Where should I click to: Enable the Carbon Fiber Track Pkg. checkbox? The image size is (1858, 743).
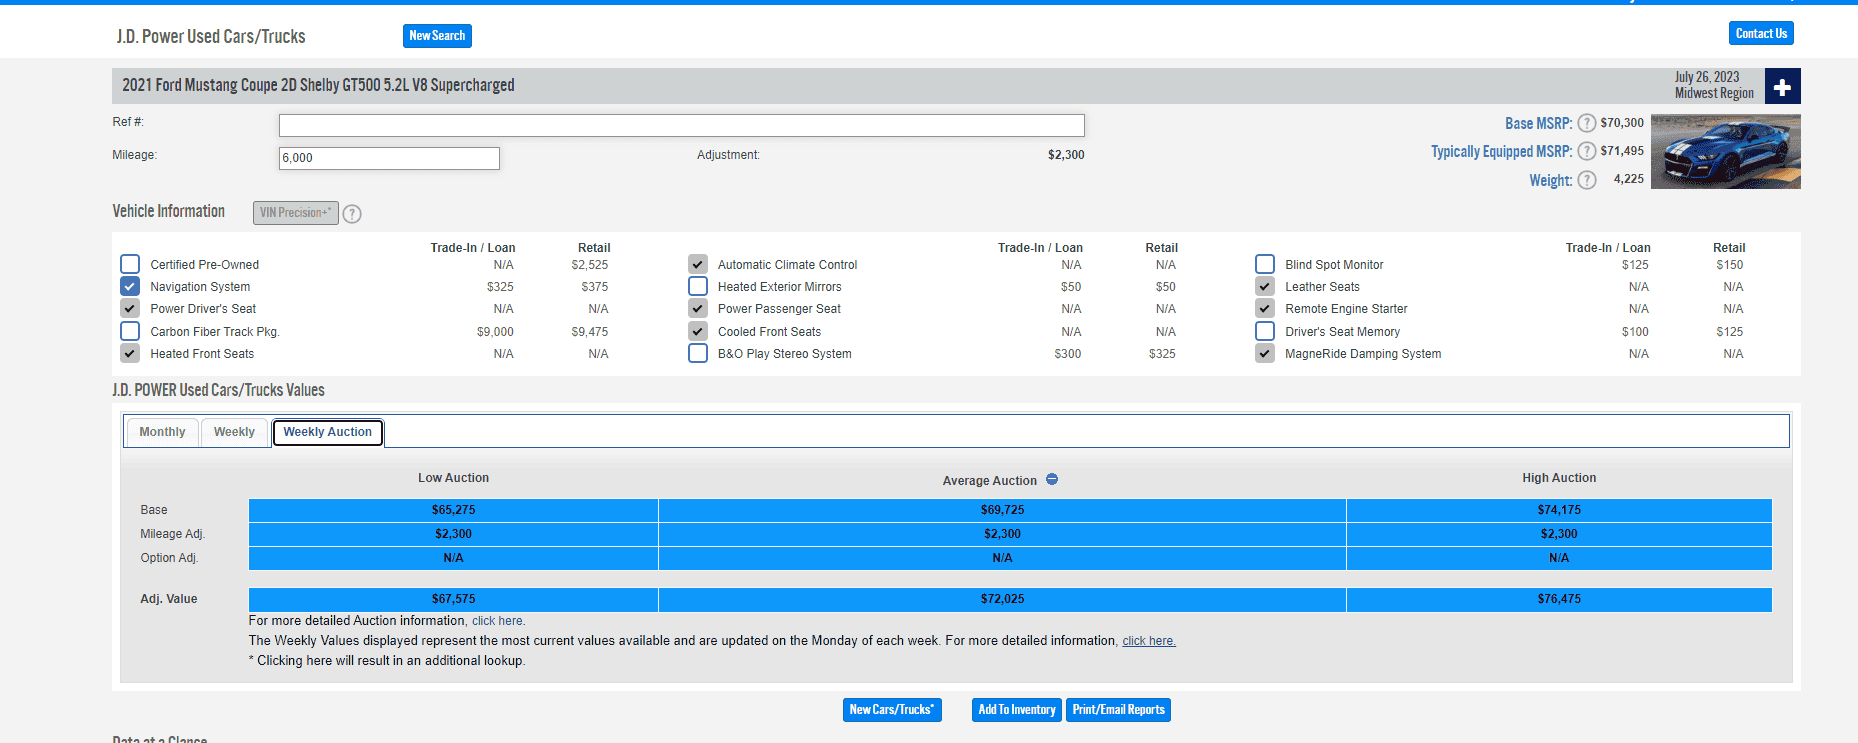130,331
